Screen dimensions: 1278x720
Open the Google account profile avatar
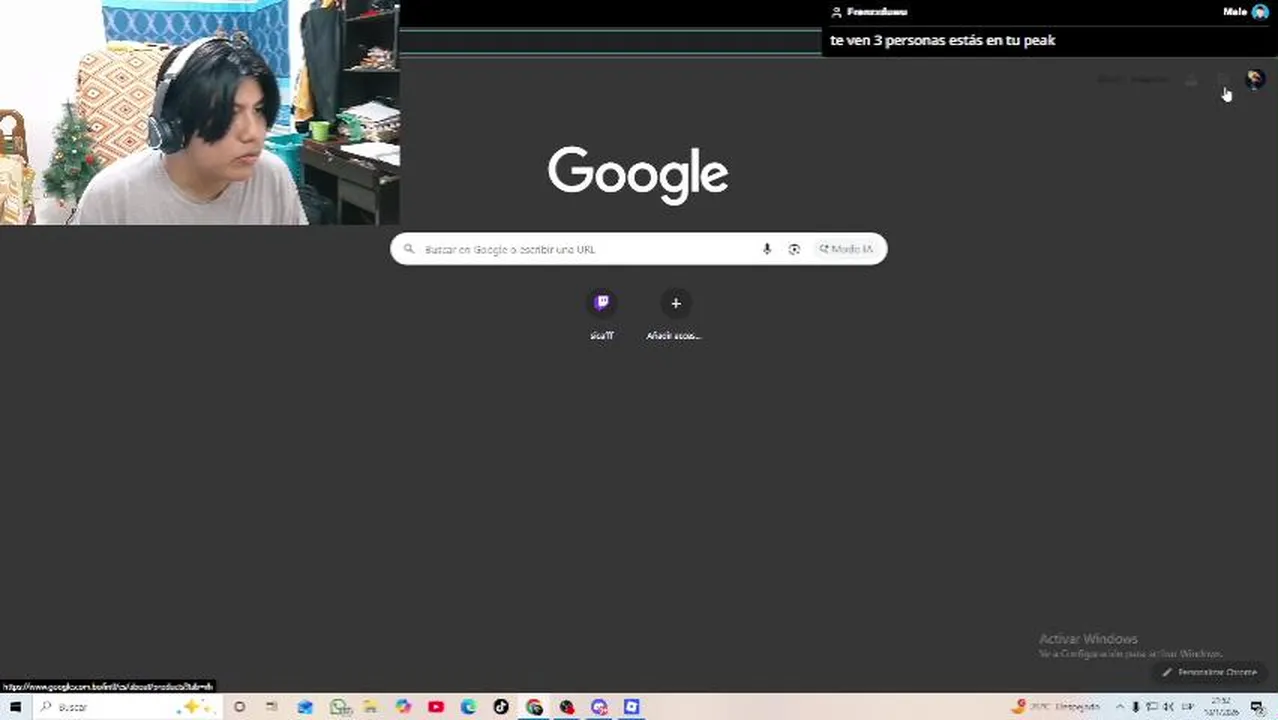click(1255, 80)
